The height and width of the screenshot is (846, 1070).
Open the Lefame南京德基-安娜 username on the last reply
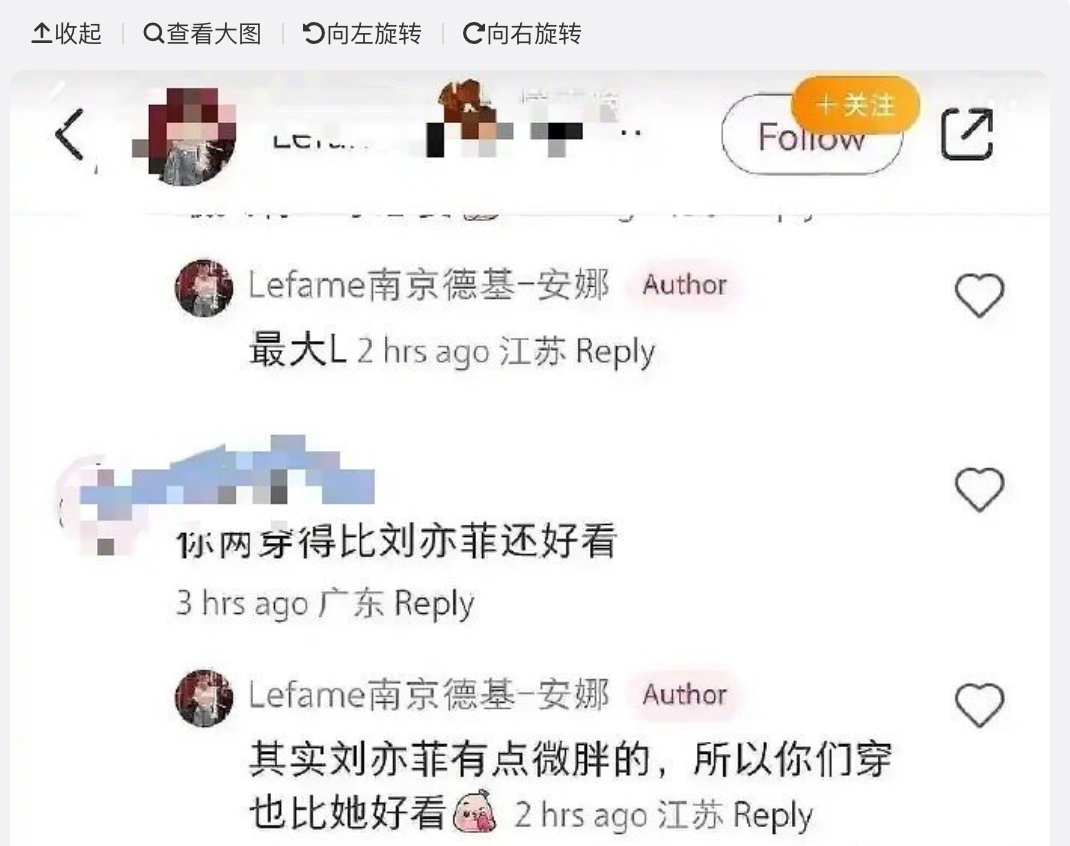429,695
